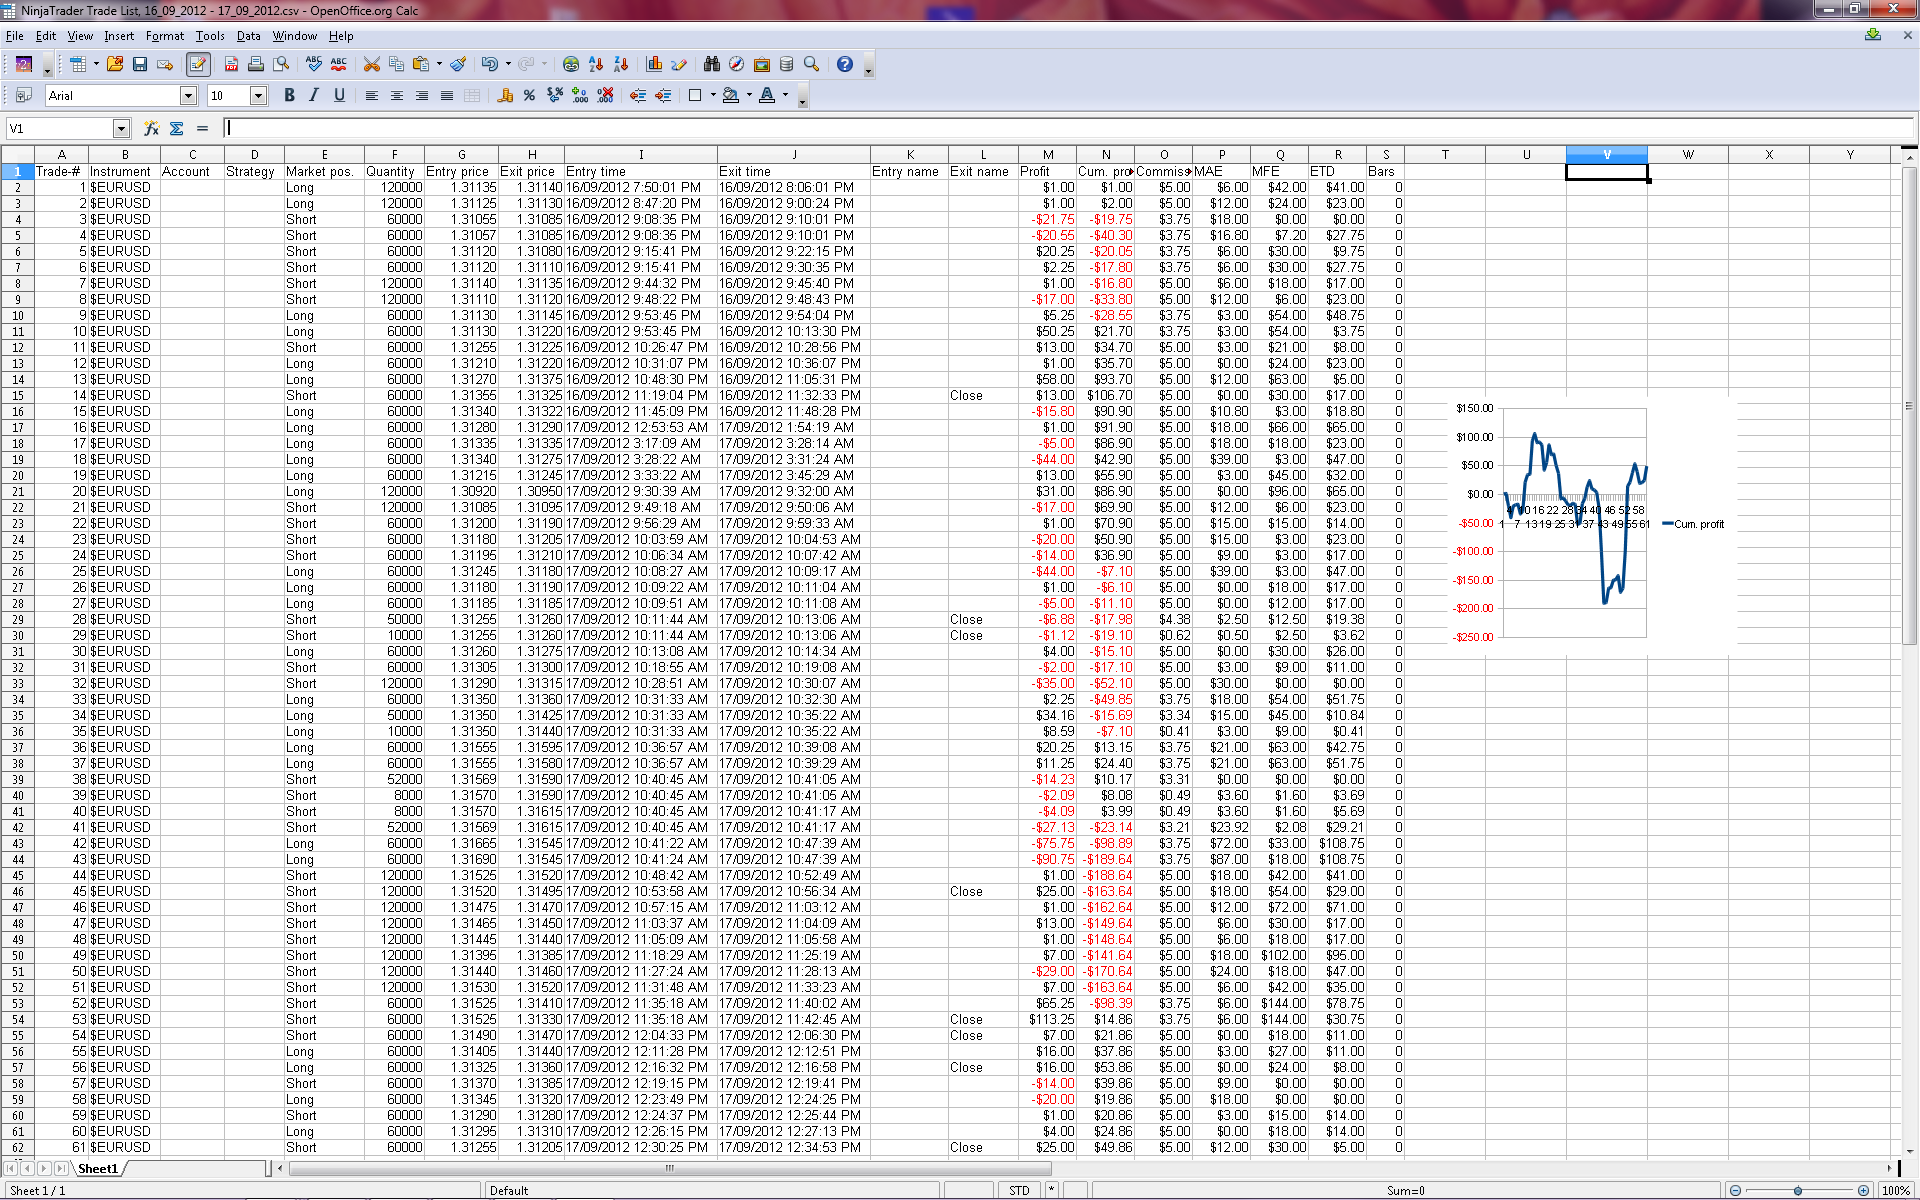Send the document as e-mail

tap(165, 64)
